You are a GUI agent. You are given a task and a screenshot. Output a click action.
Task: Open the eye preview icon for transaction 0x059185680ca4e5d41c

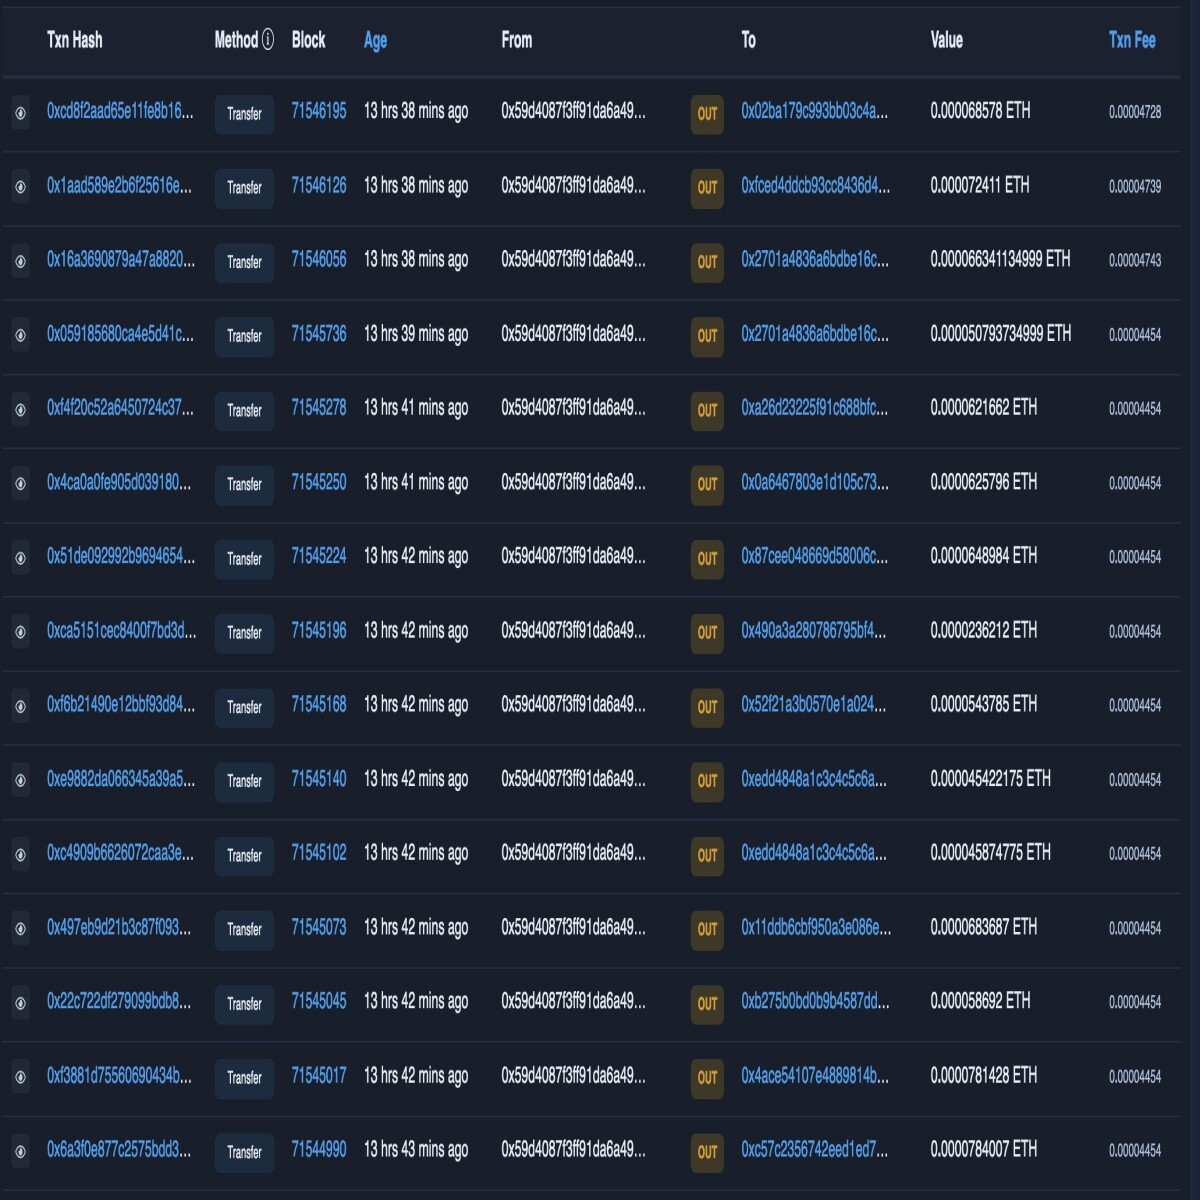20,335
